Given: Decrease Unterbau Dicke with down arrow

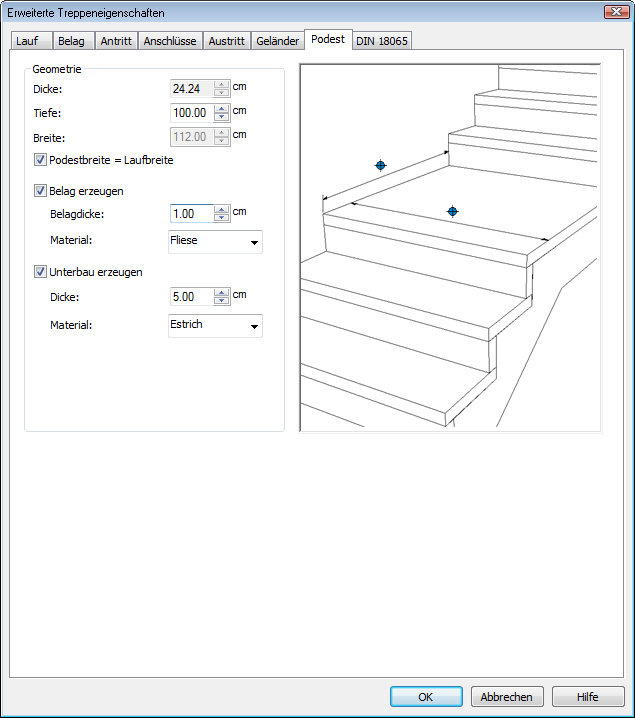Looking at the screenshot, I should click(x=222, y=300).
